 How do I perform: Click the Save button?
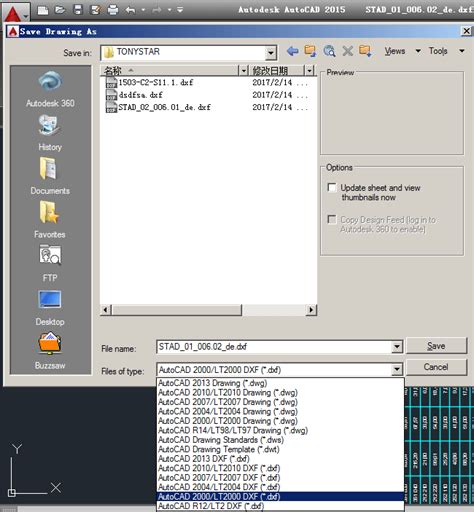point(436,346)
